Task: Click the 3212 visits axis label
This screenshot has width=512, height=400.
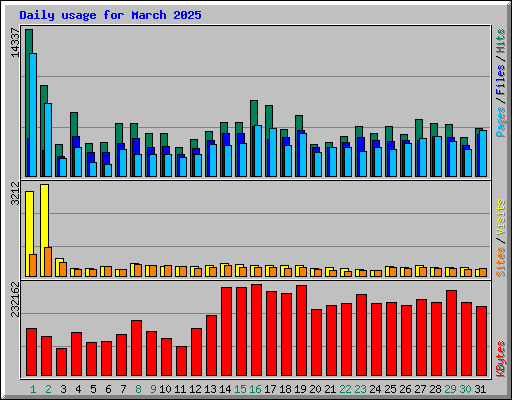Action: tap(15, 193)
